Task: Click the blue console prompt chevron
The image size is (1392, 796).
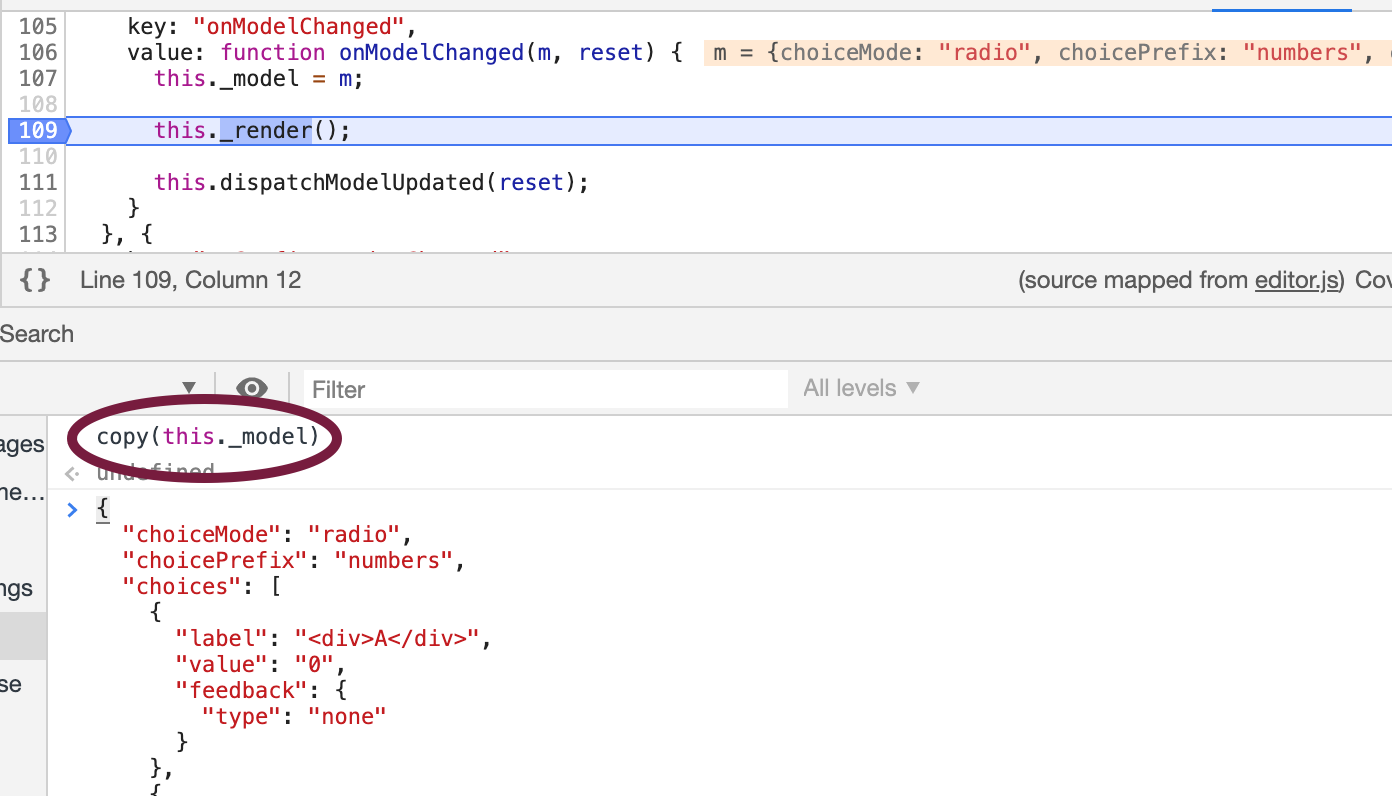Action: coord(71,510)
